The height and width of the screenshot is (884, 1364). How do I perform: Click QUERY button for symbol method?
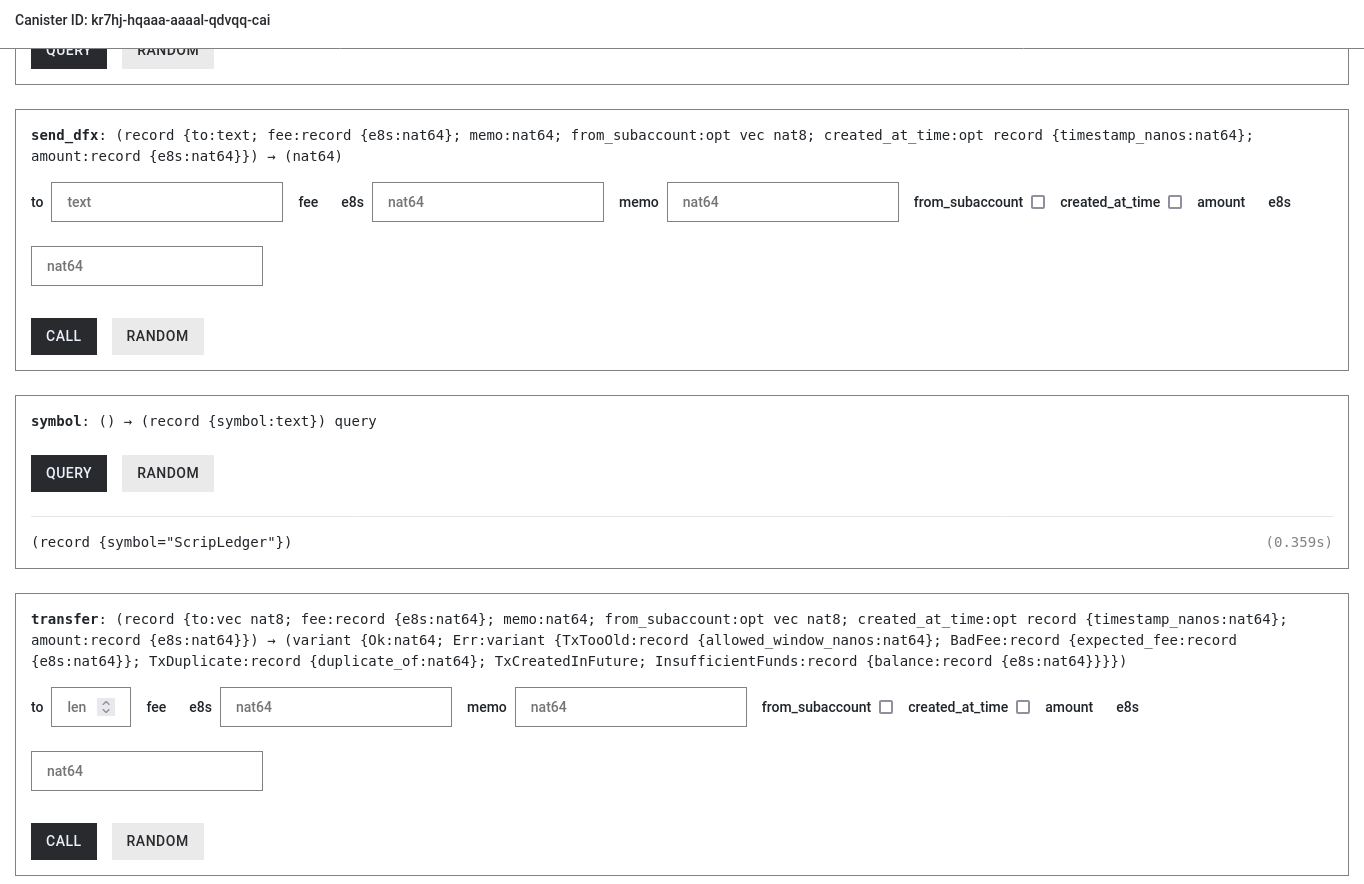(69, 473)
